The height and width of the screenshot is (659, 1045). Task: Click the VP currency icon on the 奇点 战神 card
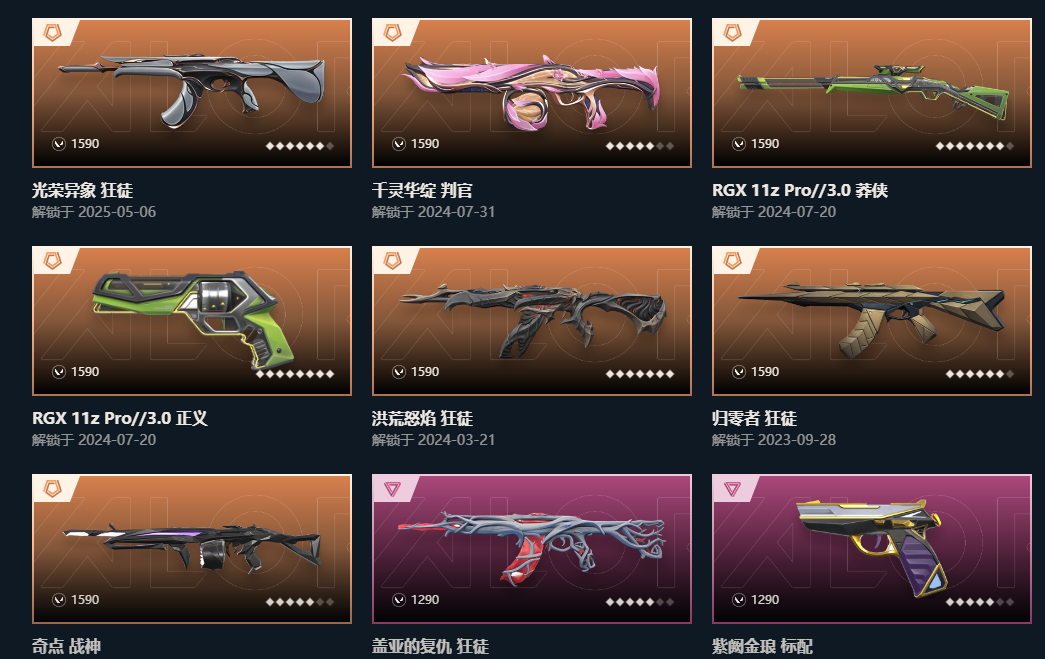coord(59,600)
